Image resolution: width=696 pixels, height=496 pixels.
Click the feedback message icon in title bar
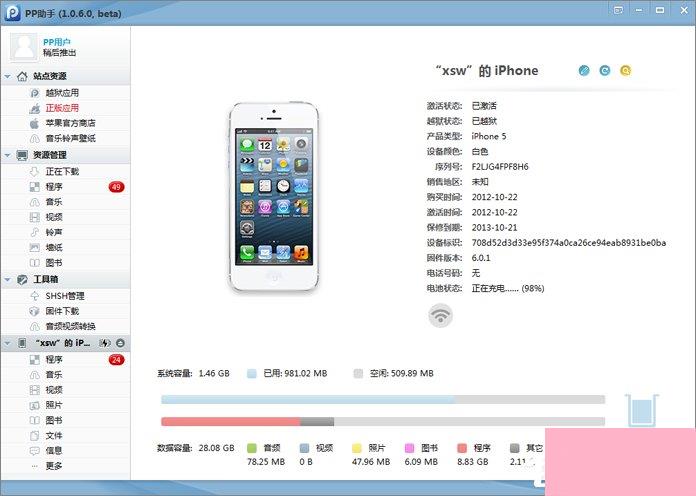click(x=618, y=10)
